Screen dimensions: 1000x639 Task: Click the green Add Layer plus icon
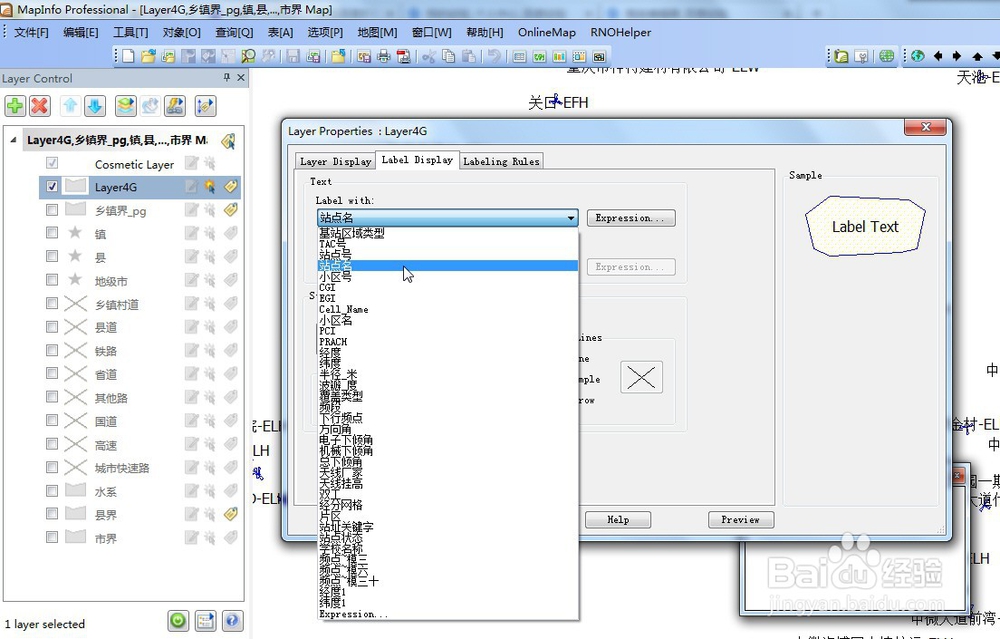tap(15, 105)
